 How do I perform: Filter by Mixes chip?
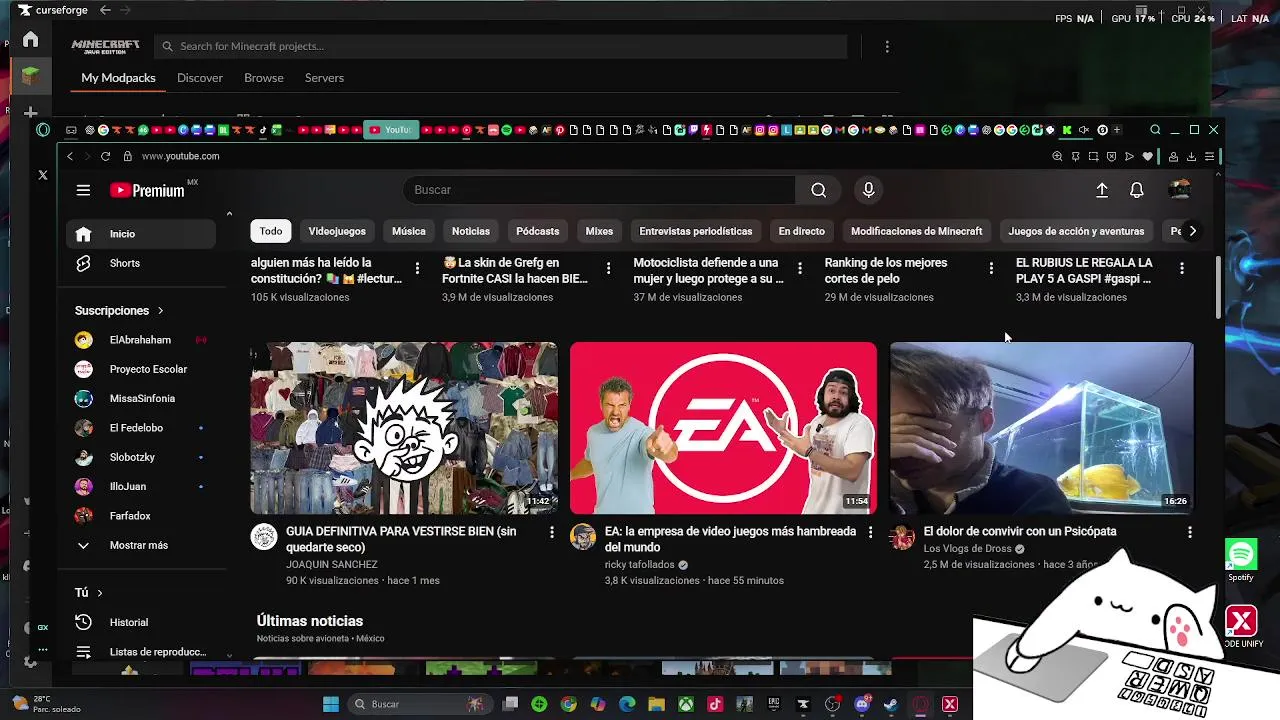[x=599, y=231]
